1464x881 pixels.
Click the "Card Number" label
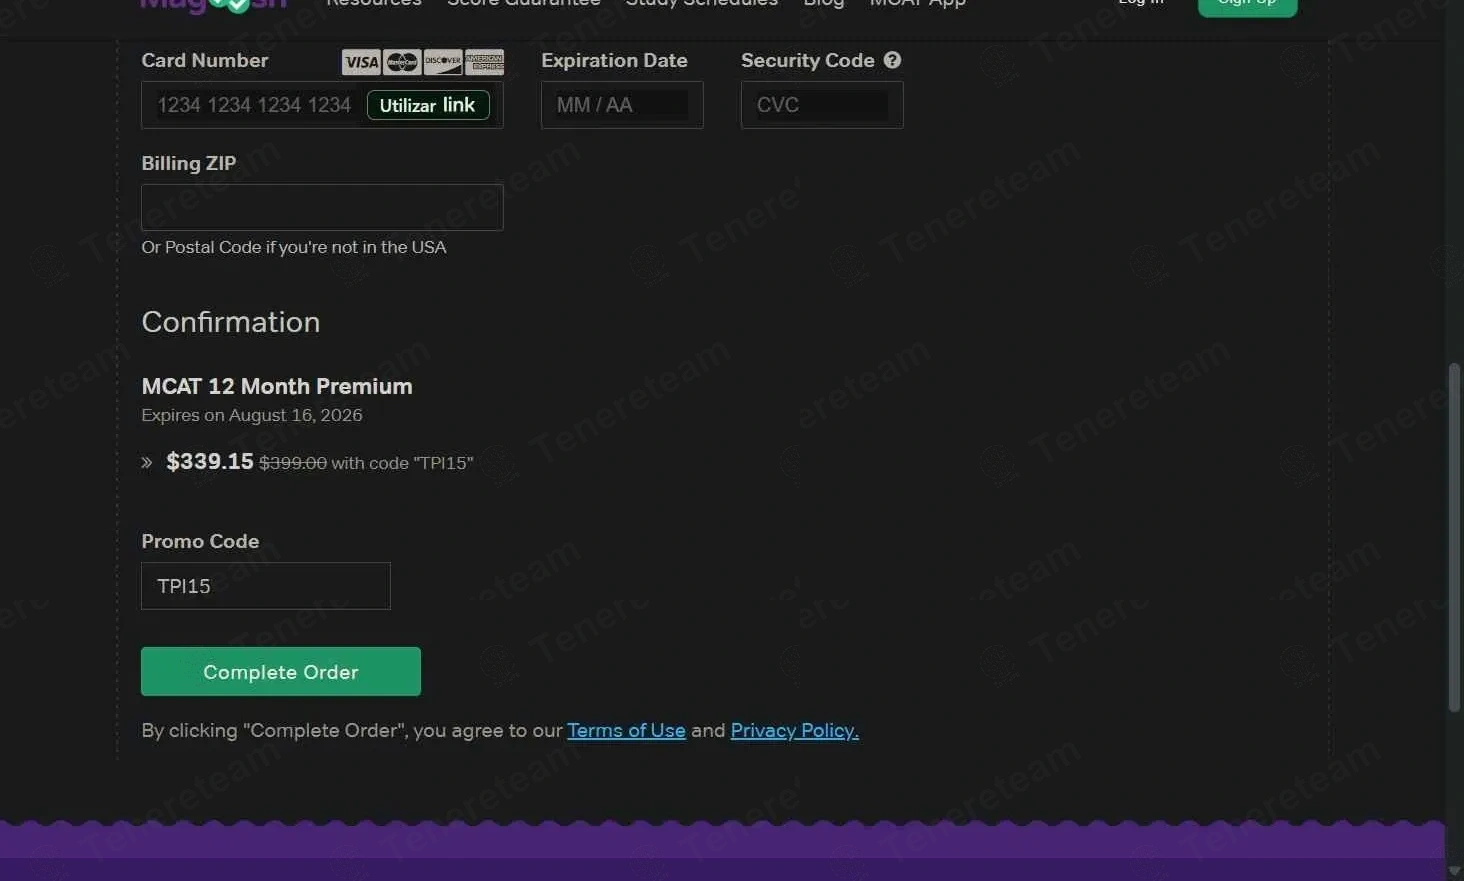point(205,60)
